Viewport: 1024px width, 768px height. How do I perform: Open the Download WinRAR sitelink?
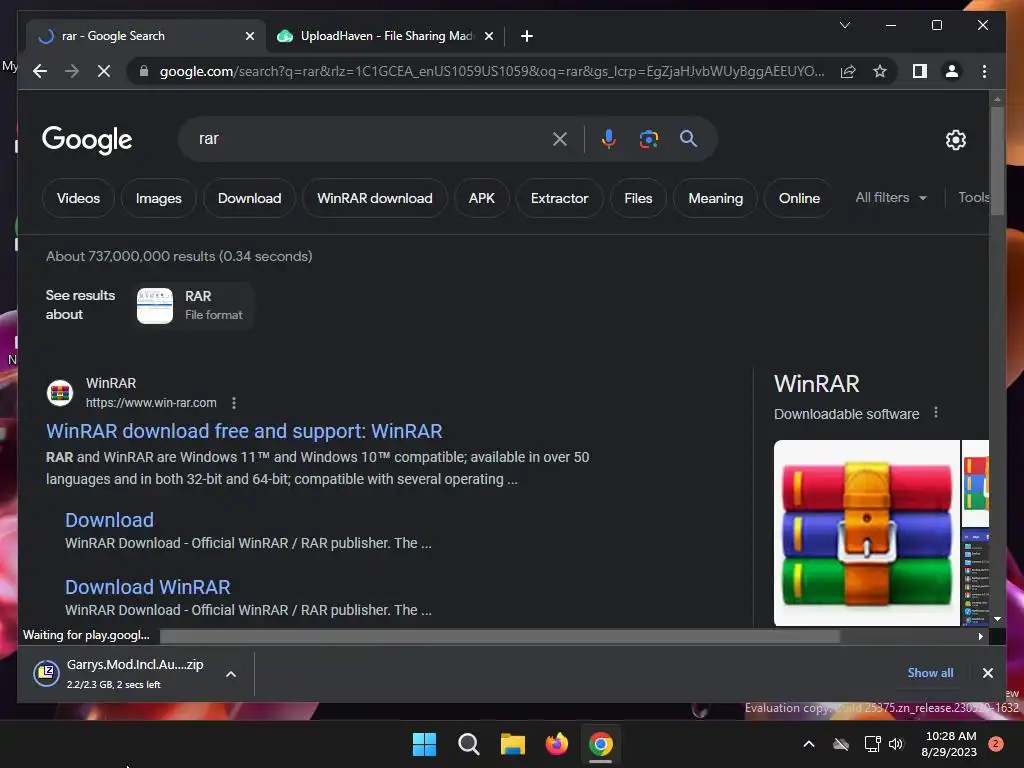point(148,587)
